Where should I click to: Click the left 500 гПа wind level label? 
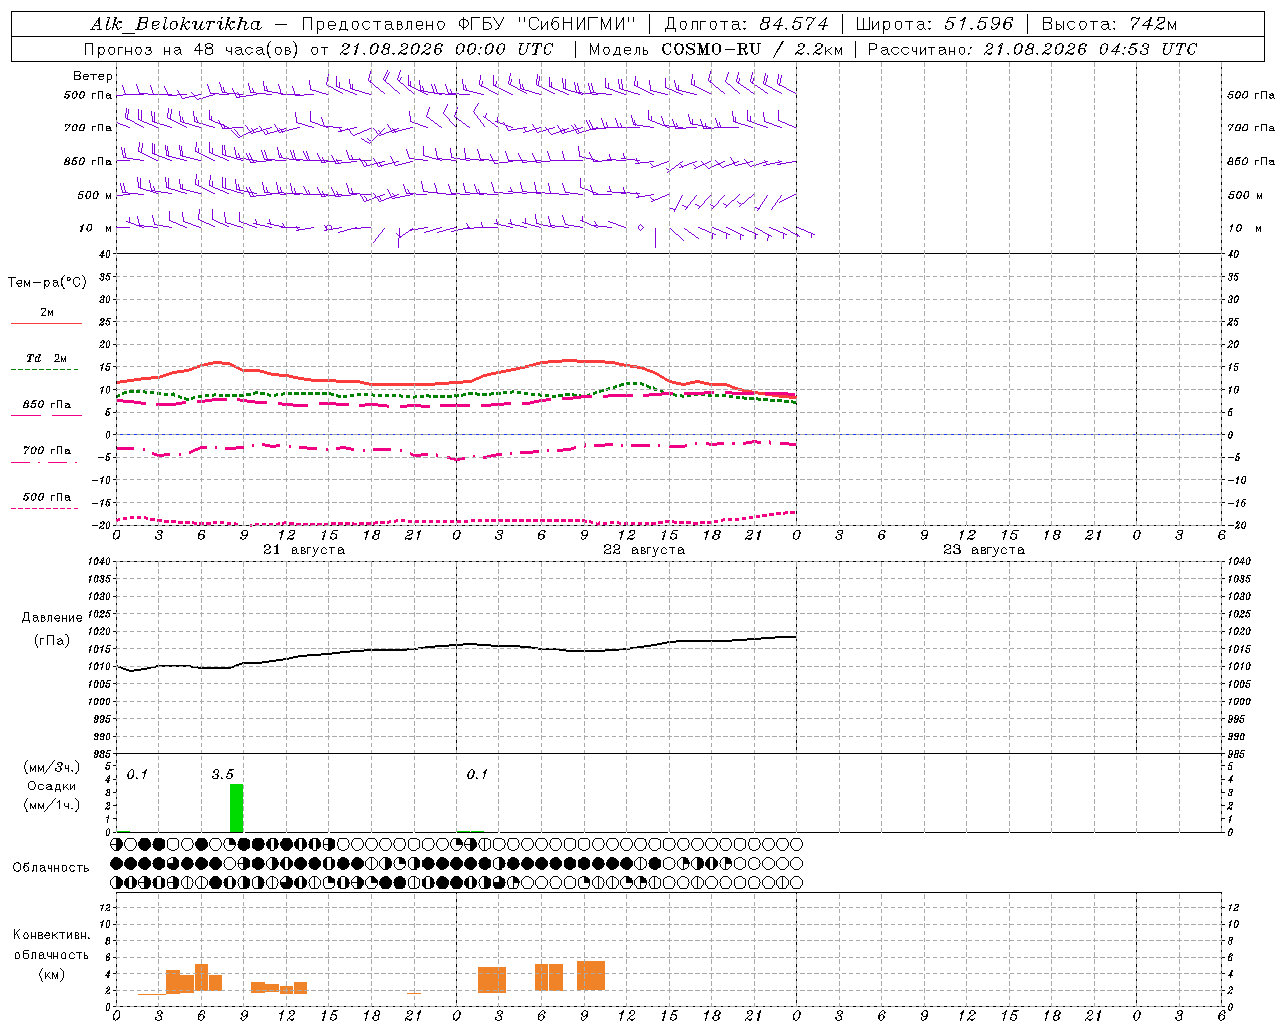[x=88, y=96]
